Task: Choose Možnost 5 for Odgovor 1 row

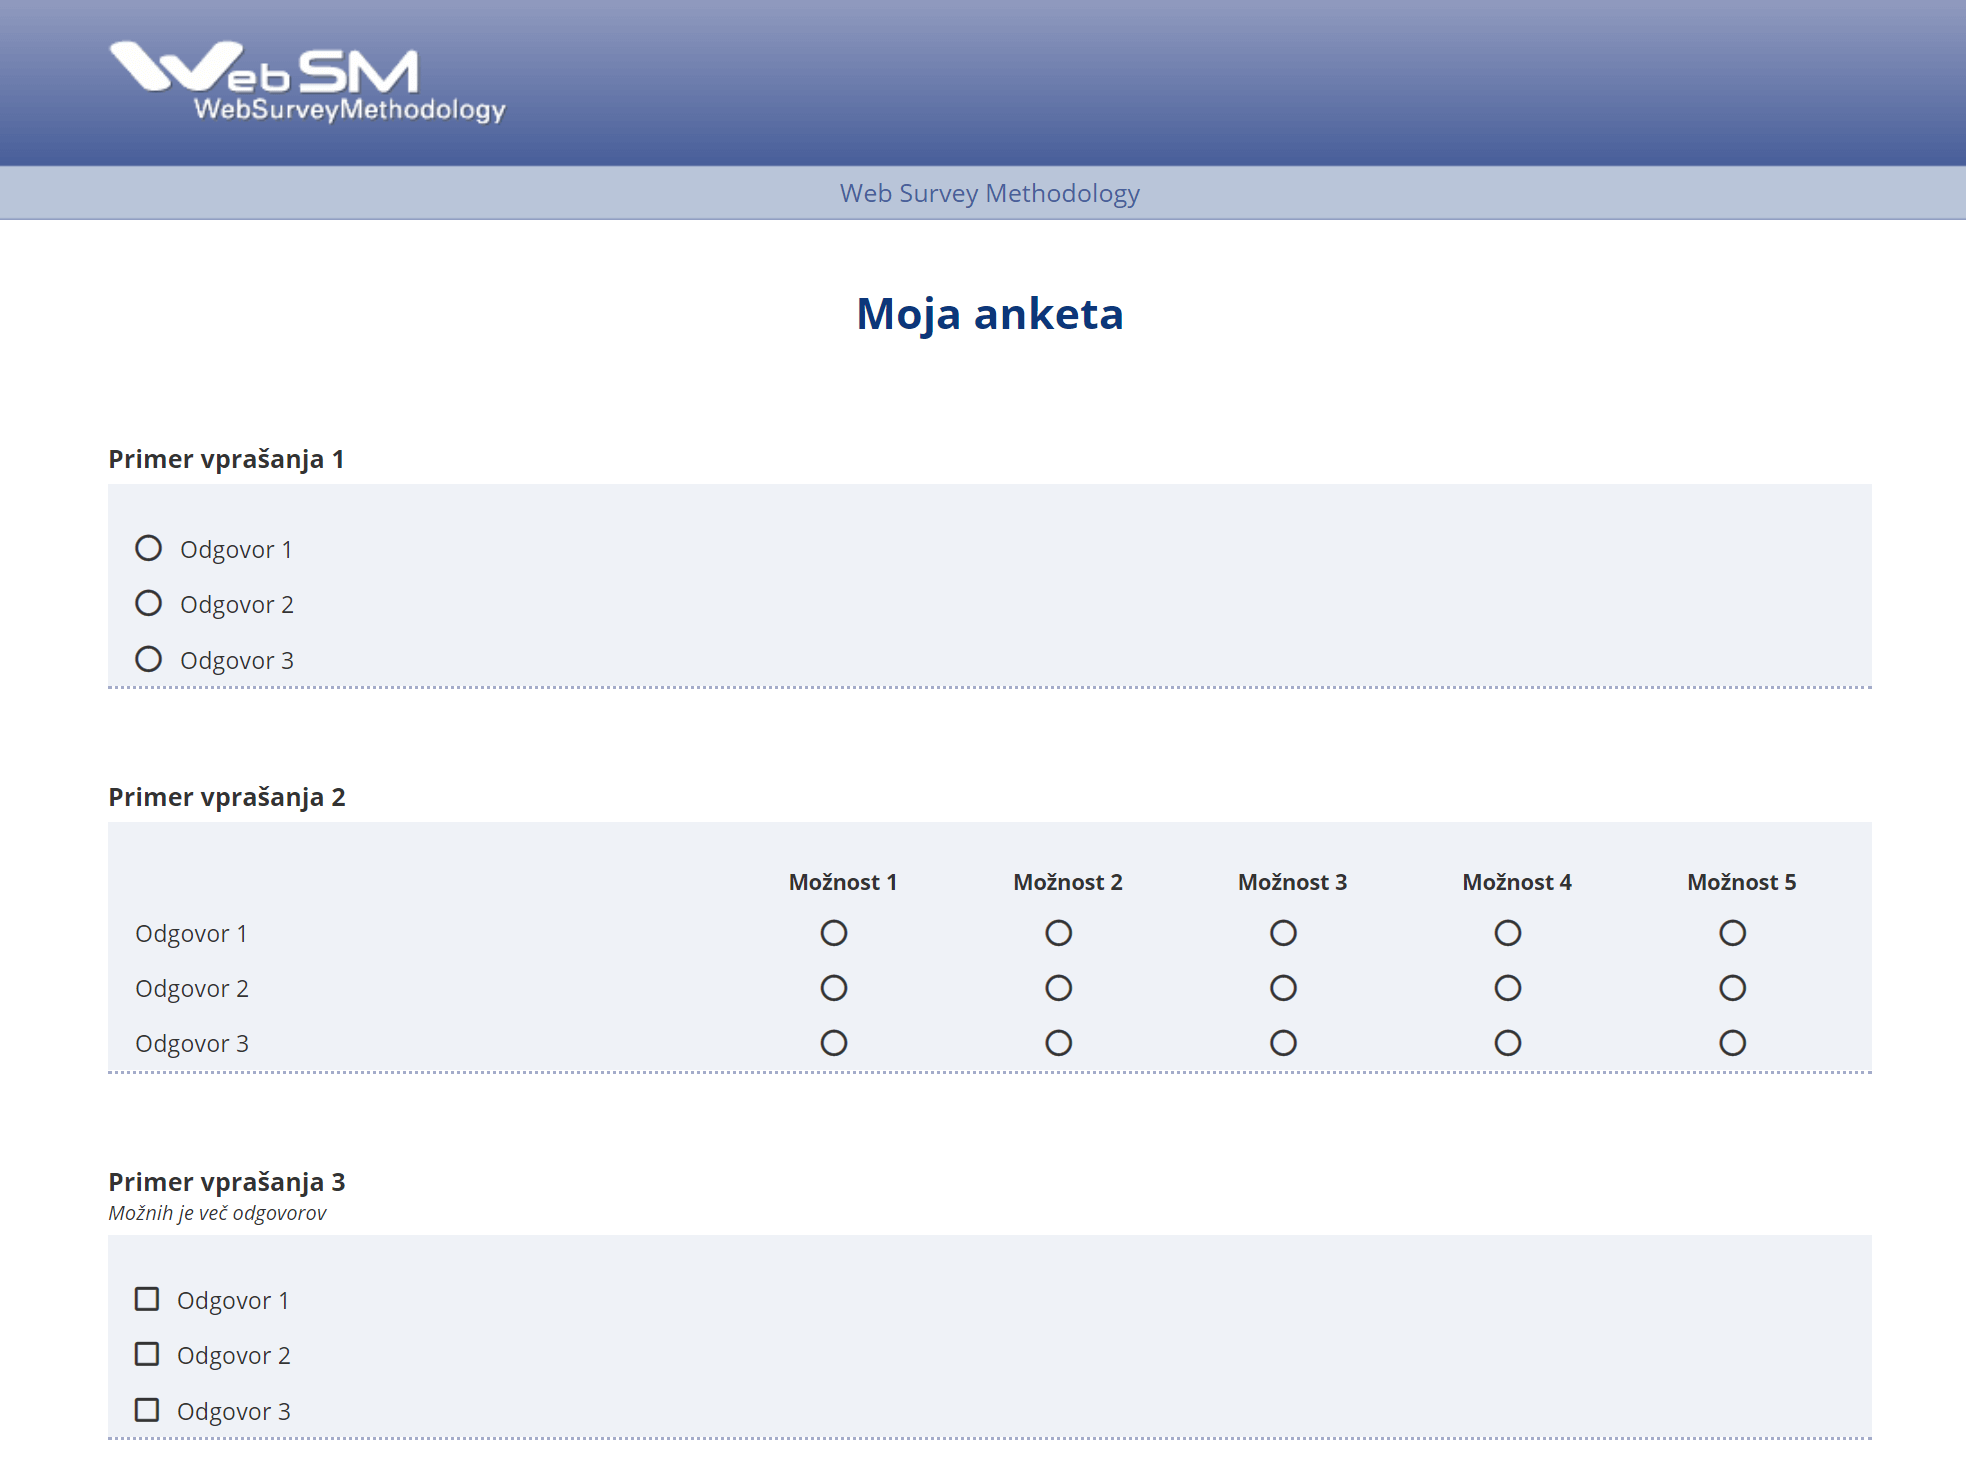Action: 1733,933
